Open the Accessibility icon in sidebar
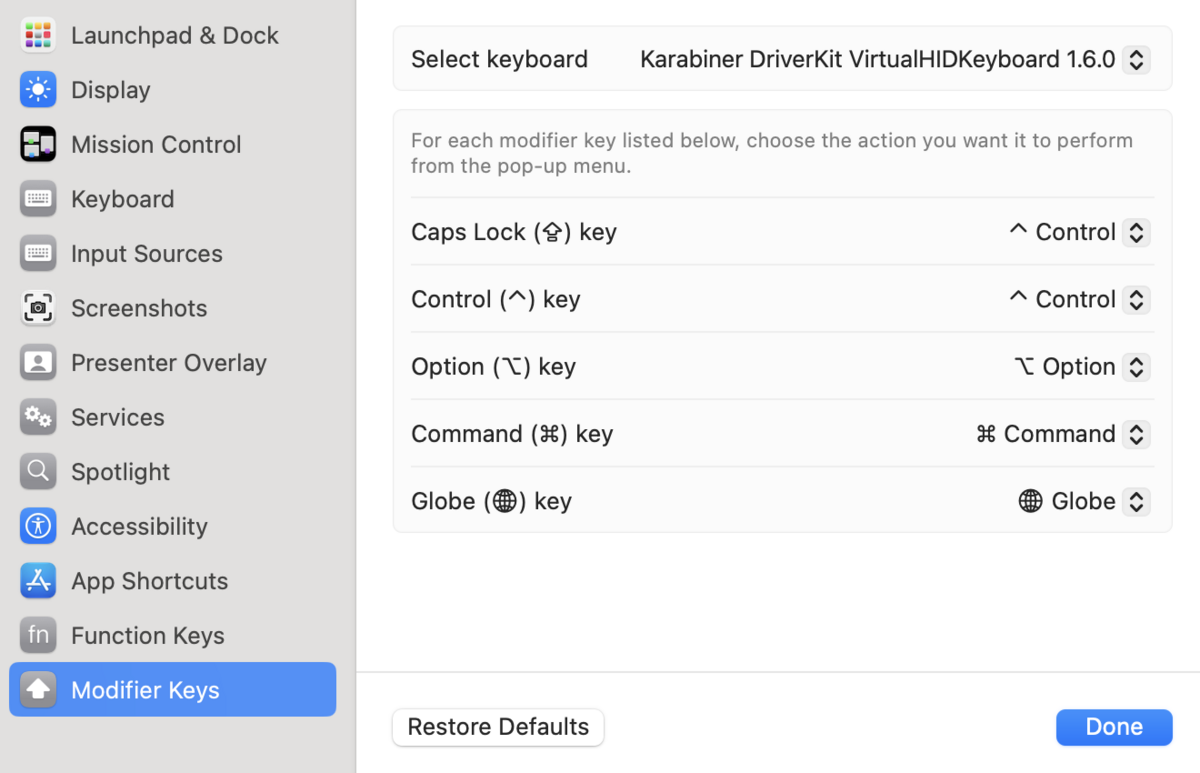Image resolution: width=1200 pixels, height=773 pixels. click(38, 526)
